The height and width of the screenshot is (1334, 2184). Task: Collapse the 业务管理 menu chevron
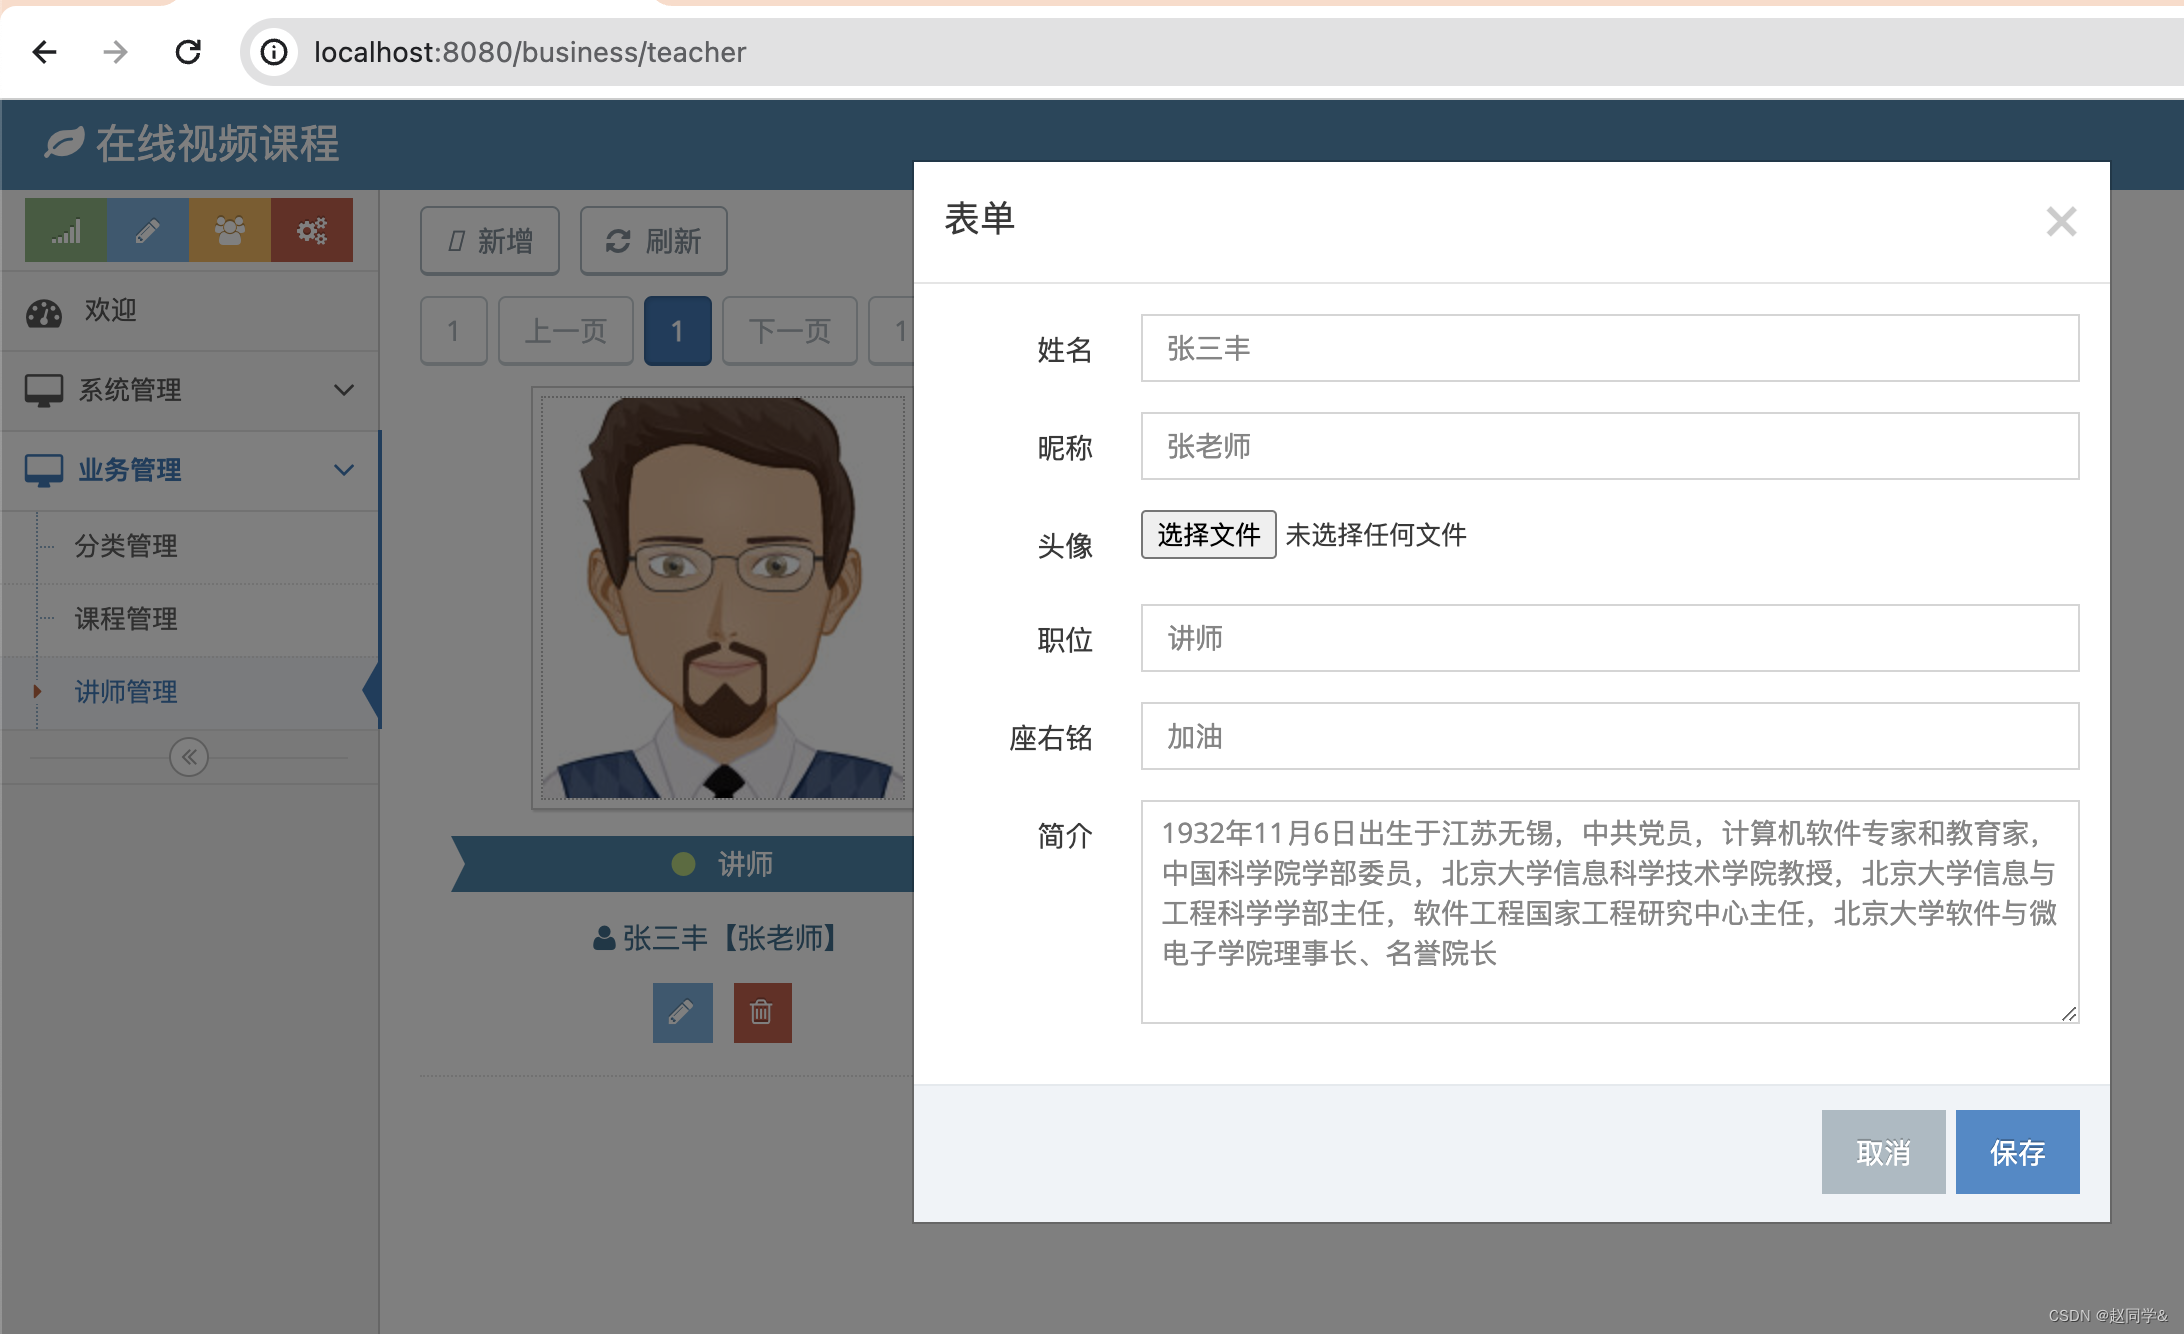tap(344, 470)
